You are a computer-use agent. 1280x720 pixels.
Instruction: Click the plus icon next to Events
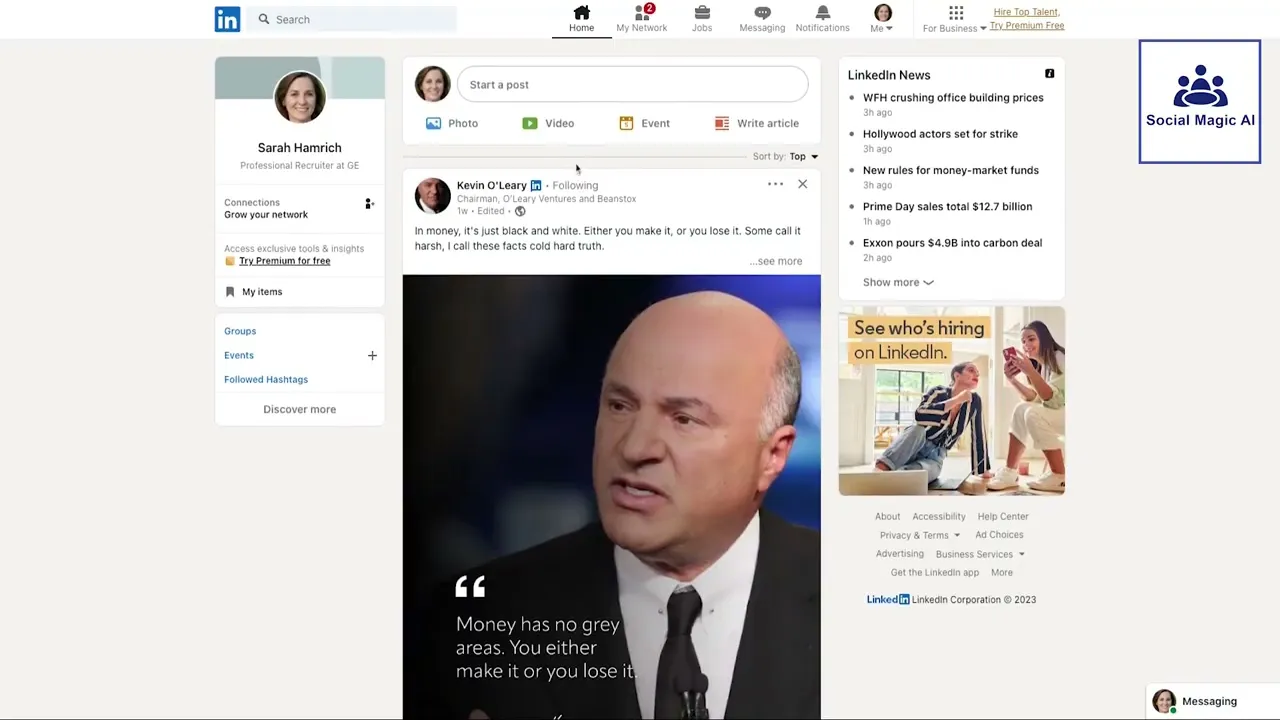[372, 355]
